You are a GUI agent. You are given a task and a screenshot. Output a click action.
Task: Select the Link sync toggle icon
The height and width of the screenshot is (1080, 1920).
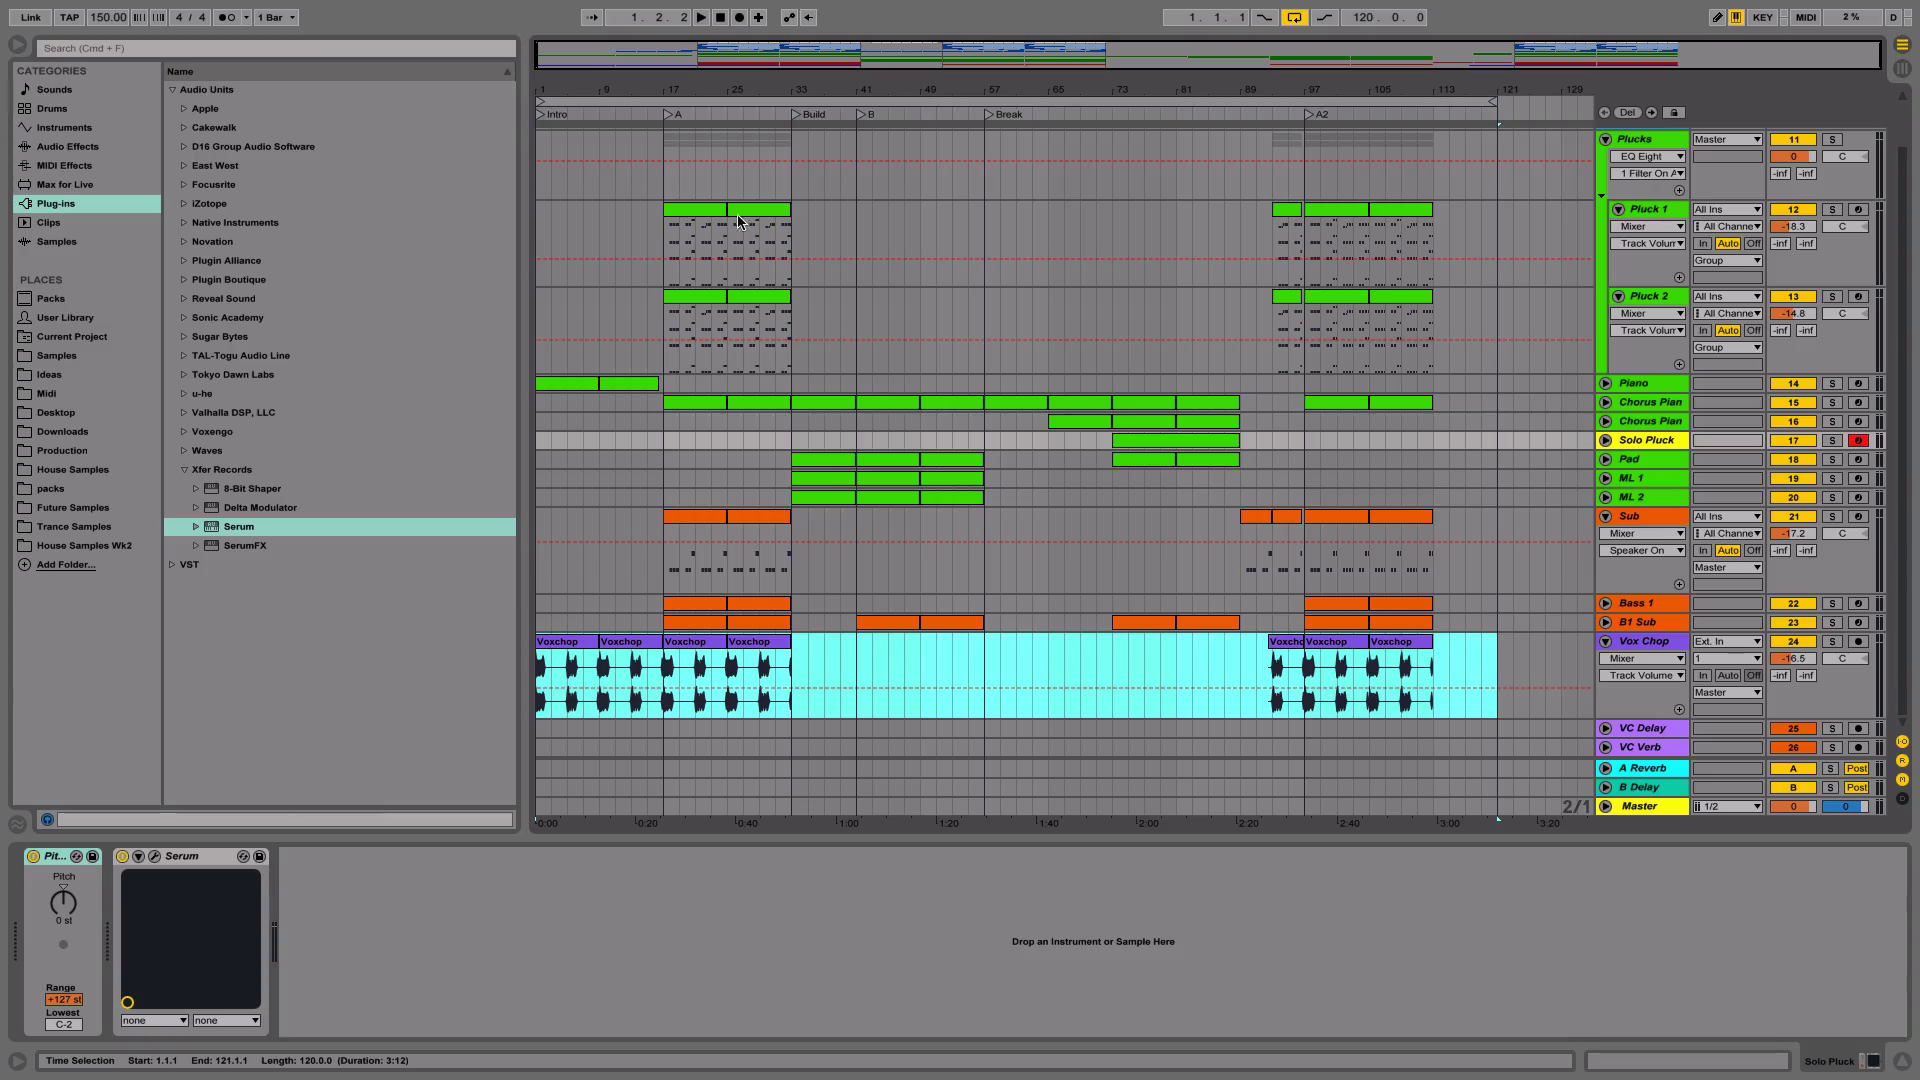tap(29, 16)
